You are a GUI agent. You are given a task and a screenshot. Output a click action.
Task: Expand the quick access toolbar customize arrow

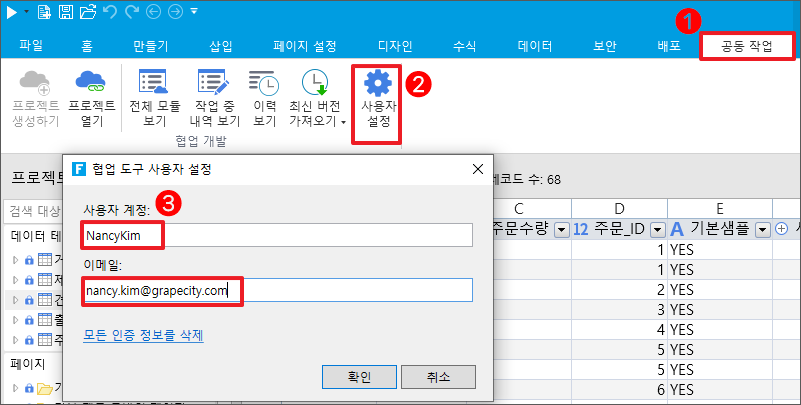(193, 12)
